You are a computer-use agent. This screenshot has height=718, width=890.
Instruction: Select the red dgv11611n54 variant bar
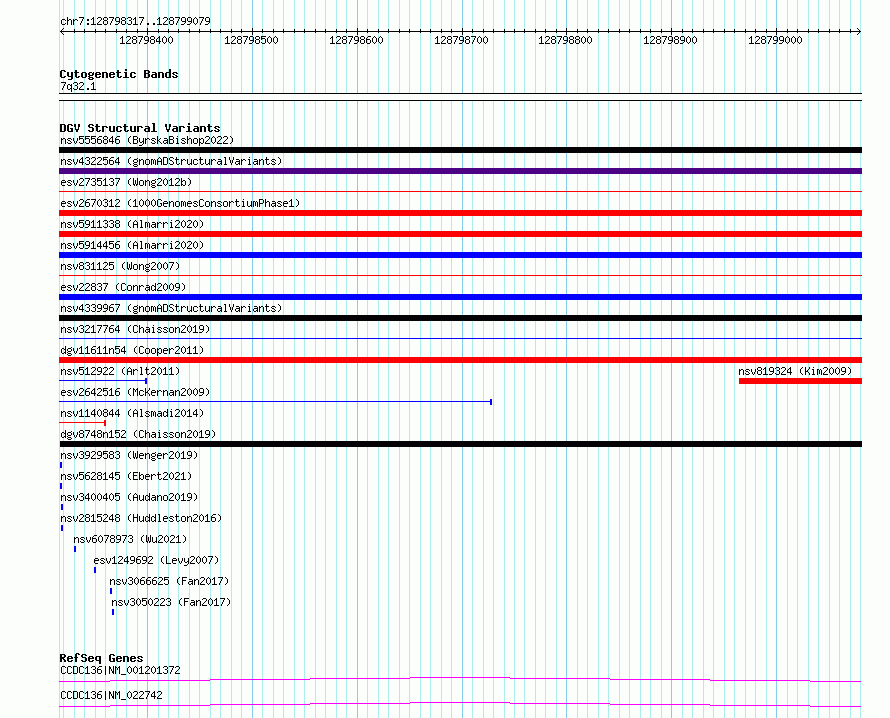click(x=460, y=360)
